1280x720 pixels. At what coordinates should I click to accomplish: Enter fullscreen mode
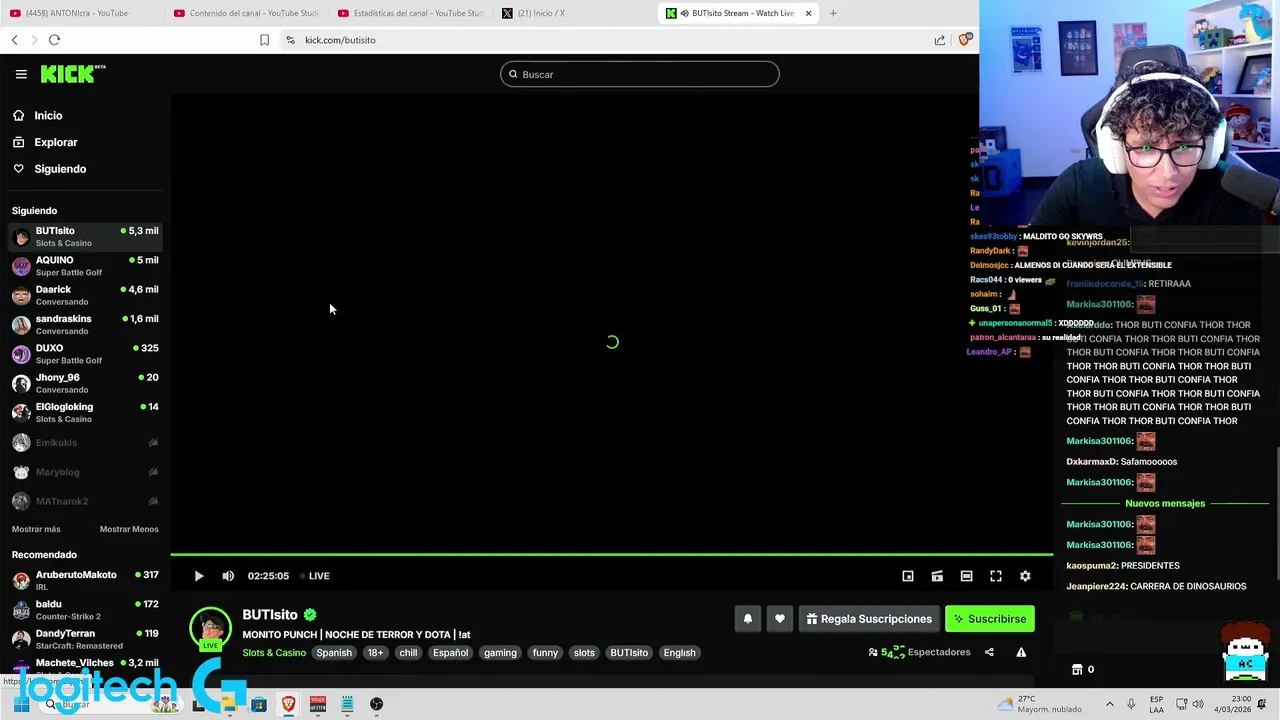click(996, 576)
